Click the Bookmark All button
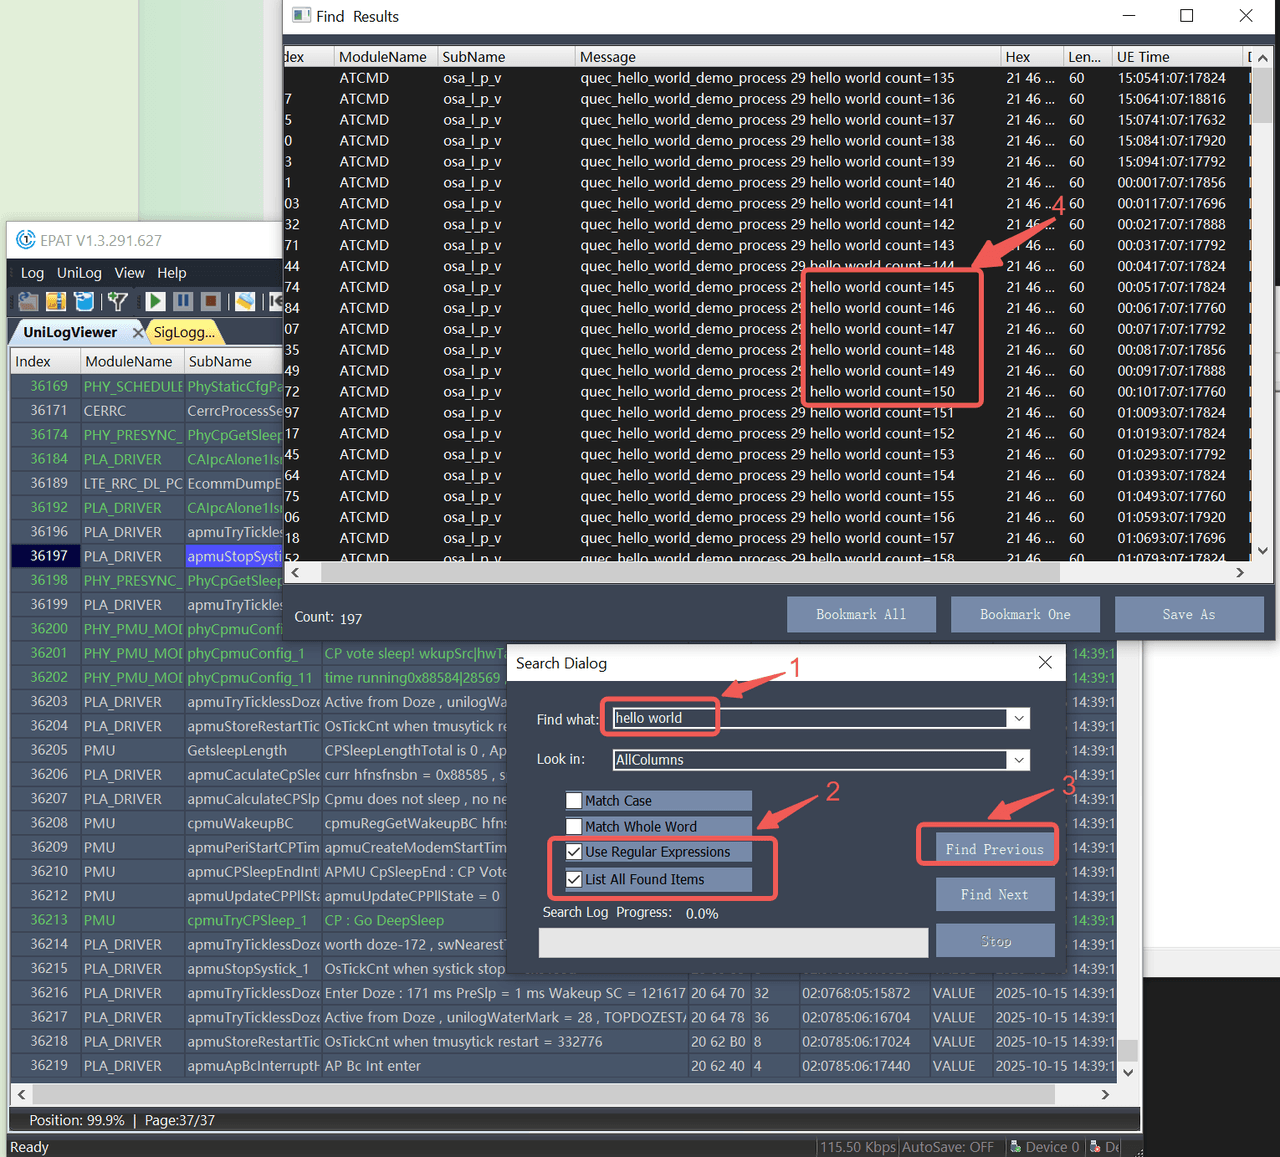Viewport: 1280px width, 1157px height. click(x=861, y=615)
